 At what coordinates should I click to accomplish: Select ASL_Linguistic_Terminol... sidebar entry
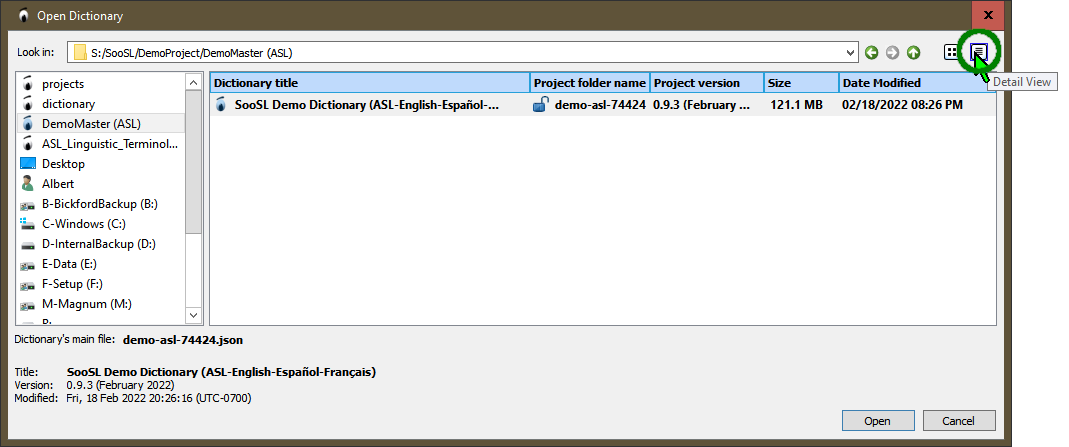101,144
